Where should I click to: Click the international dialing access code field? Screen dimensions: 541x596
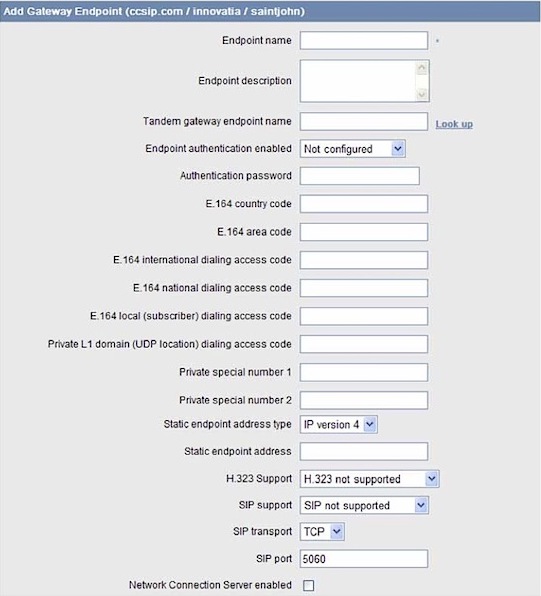coord(363,260)
